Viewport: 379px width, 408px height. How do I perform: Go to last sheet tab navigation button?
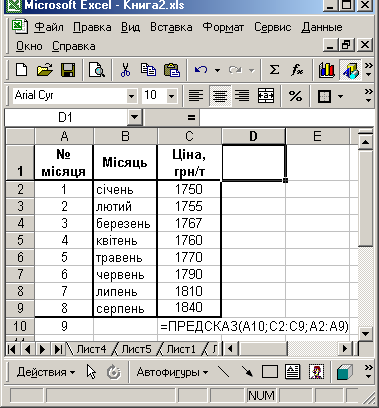[59, 349]
